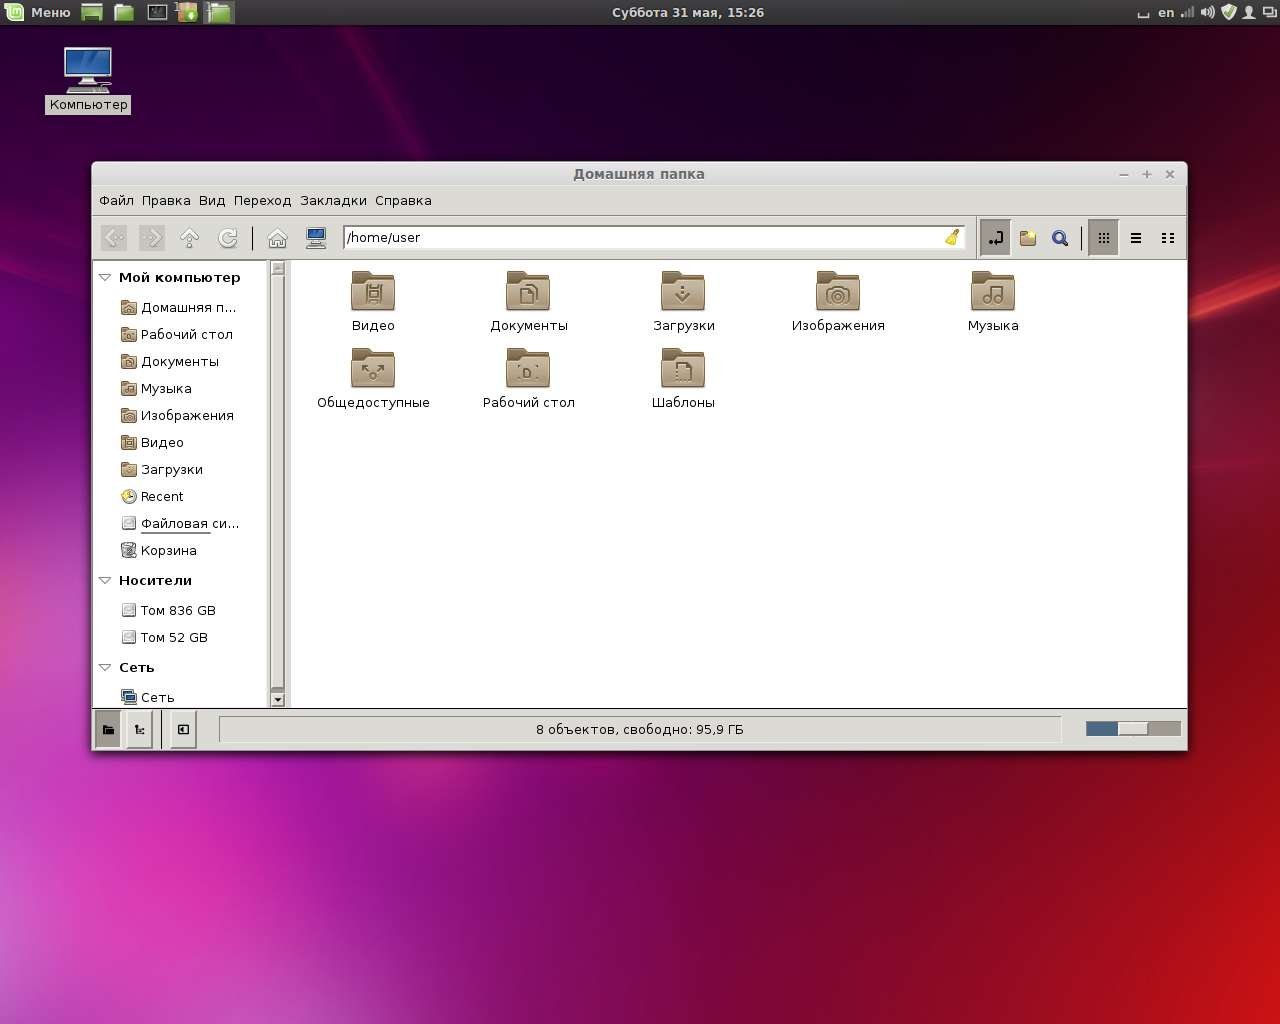Click the Home folder toolbar icon
This screenshot has width=1280, height=1024.
click(x=277, y=238)
